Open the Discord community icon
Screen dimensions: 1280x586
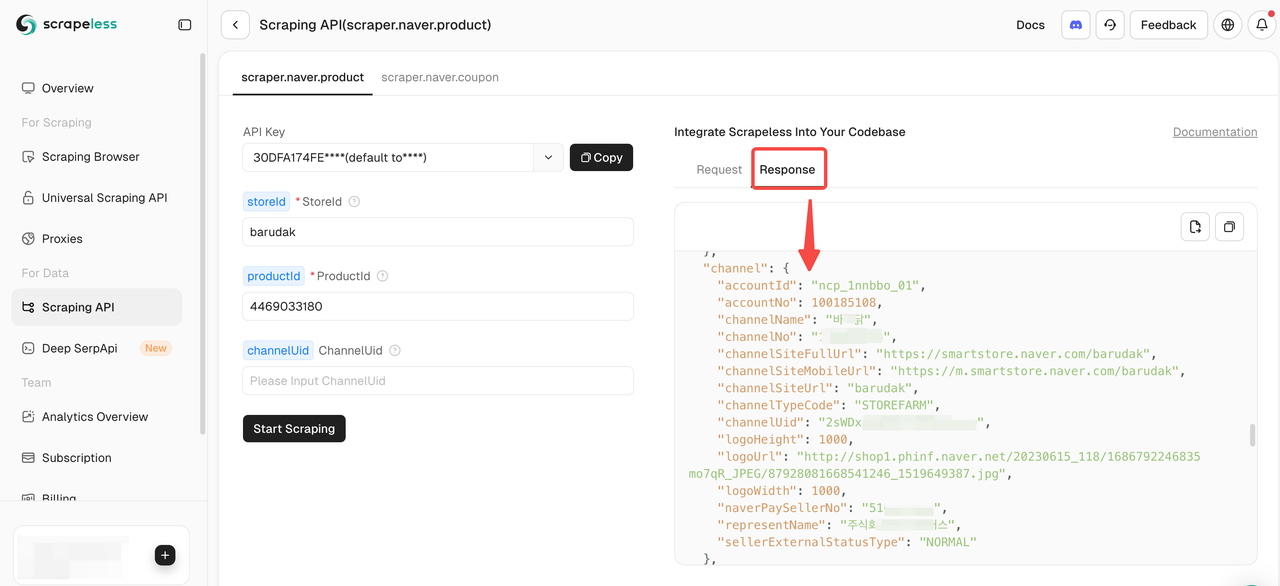point(1076,25)
